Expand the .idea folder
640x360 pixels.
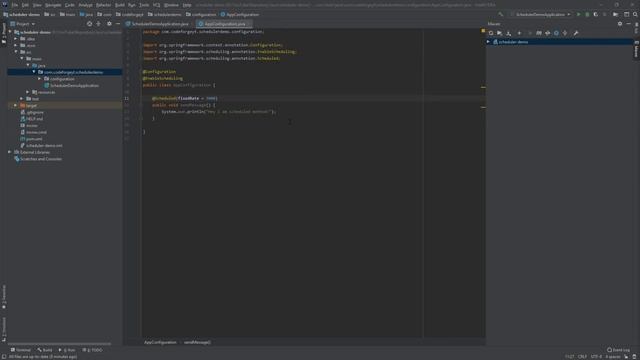tap(16, 39)
